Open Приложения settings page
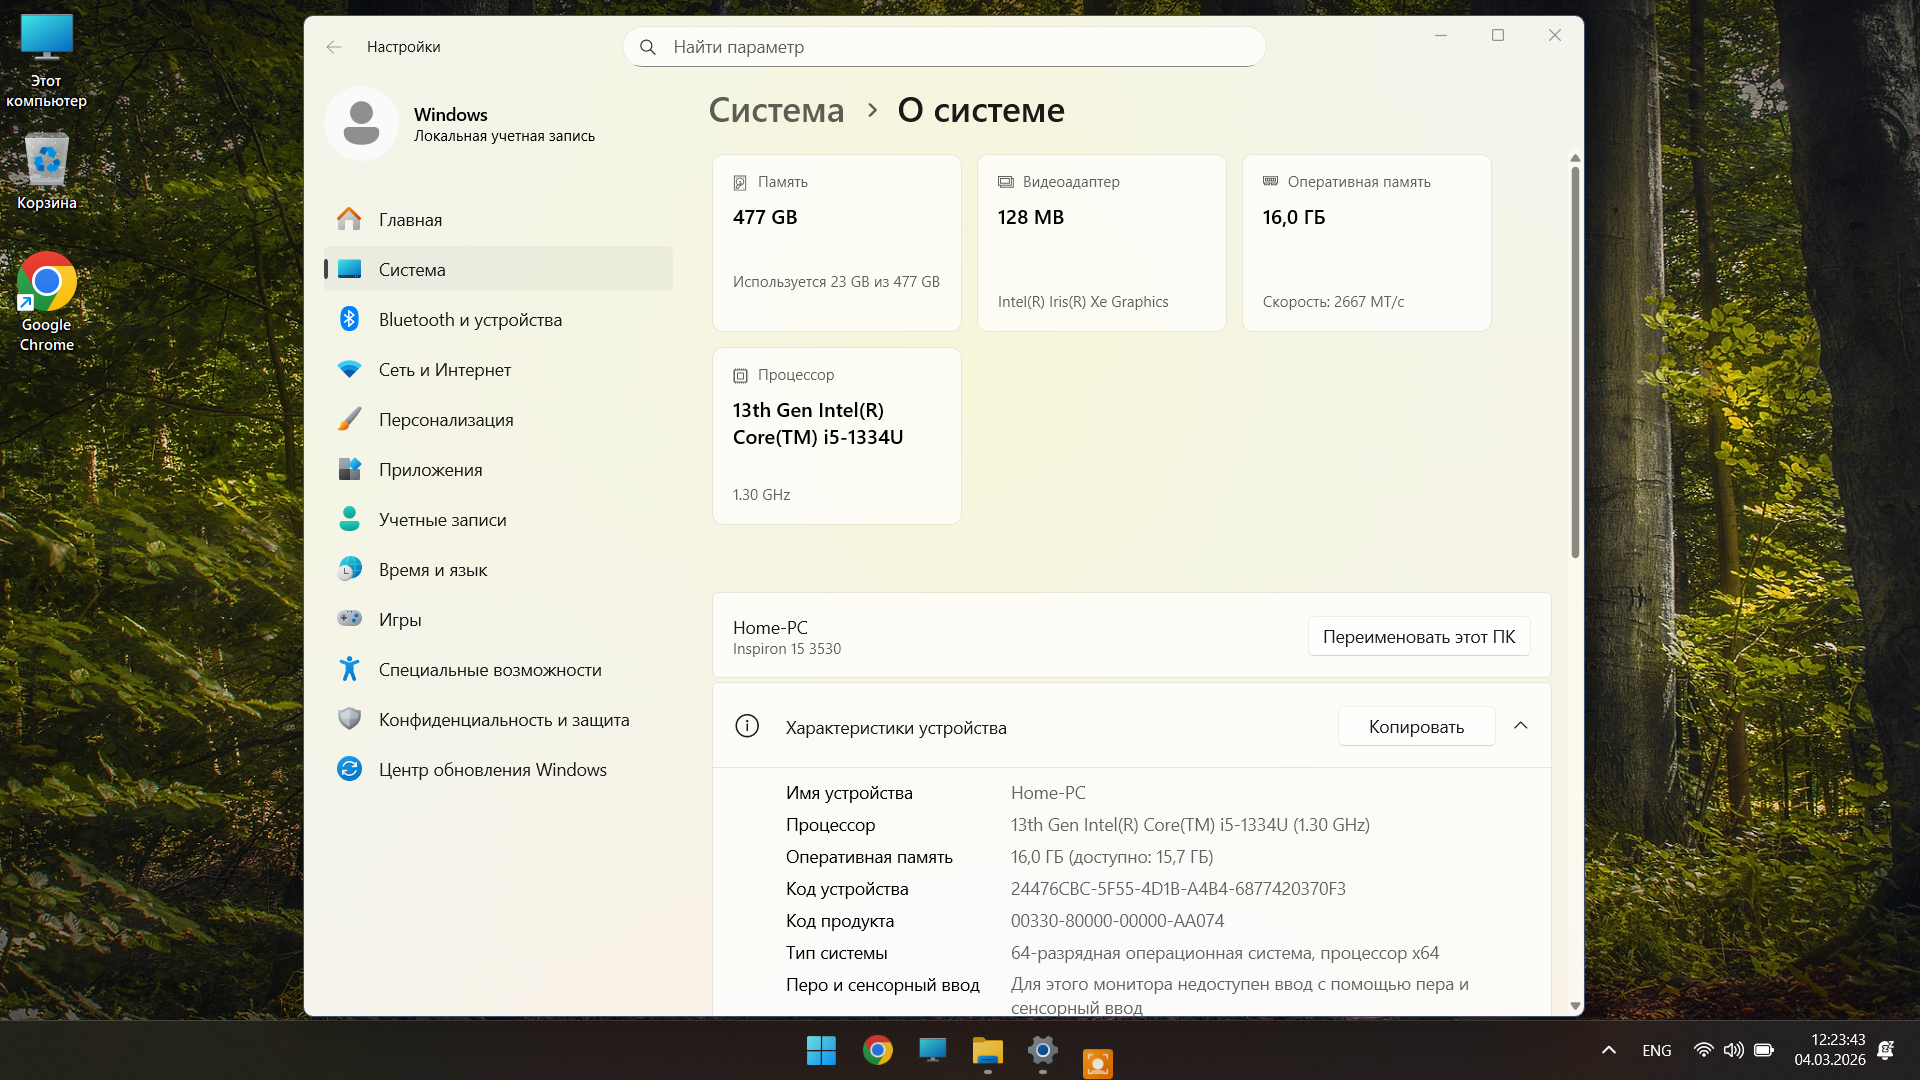This screenshot has width=1920, height=1080. coord(430,470)
